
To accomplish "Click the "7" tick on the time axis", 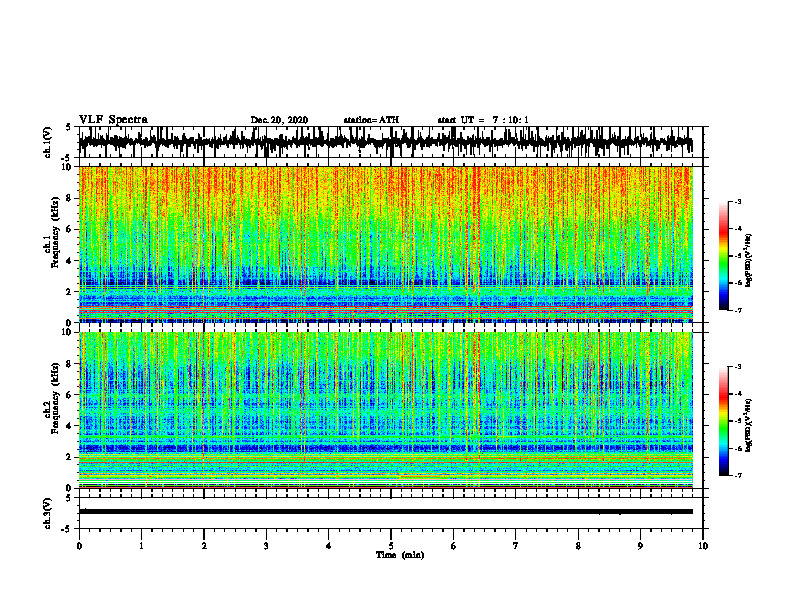I will click(516, 546).
